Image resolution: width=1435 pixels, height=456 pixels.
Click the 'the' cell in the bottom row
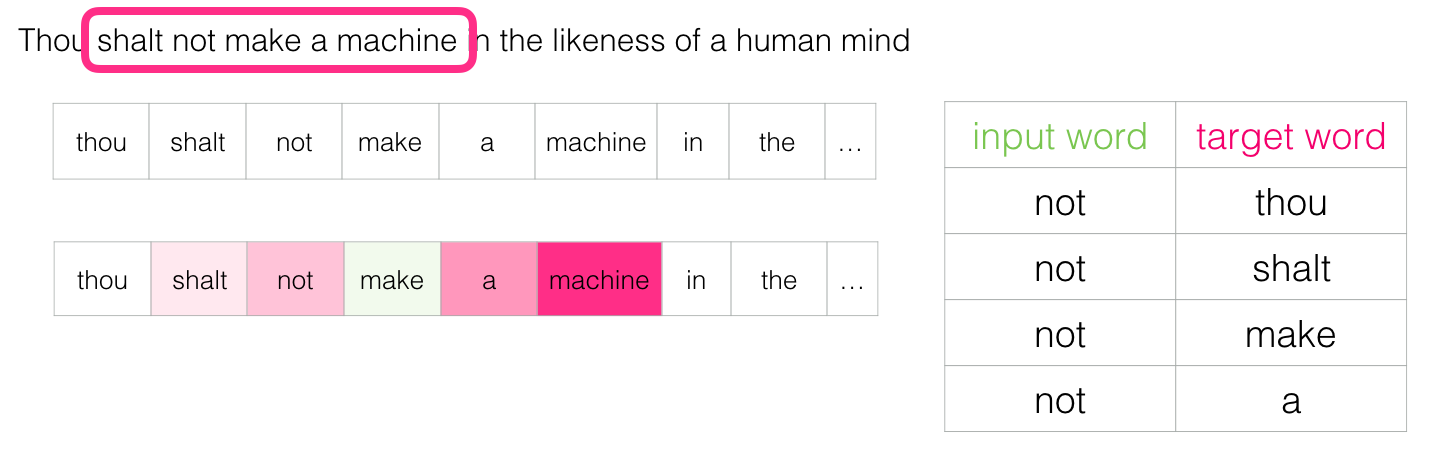tap(779, 279)
